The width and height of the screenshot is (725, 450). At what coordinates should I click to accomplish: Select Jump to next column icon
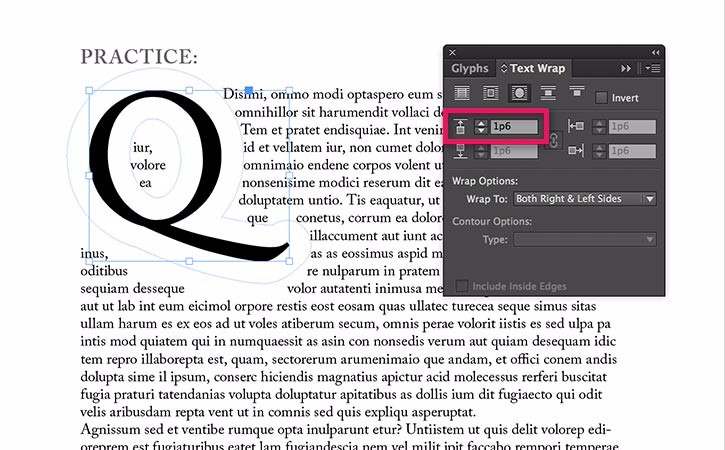click(x=577, y=92)
